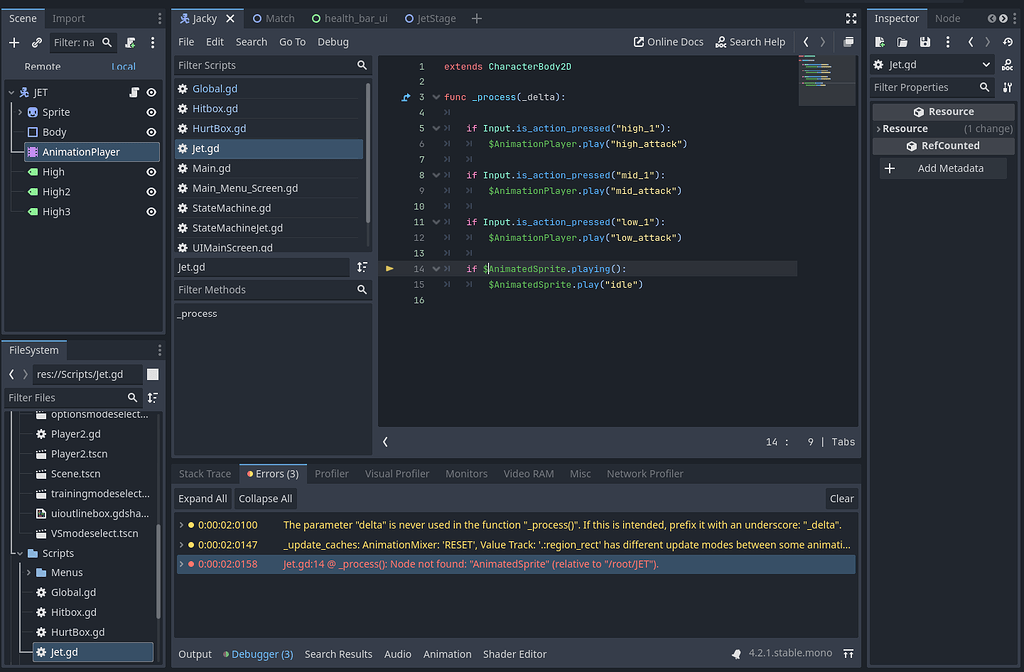This screenshot has width=1024, height=672.
Task: Collapse the Scripts folder in FileSystem
Action: coord(18,553)
